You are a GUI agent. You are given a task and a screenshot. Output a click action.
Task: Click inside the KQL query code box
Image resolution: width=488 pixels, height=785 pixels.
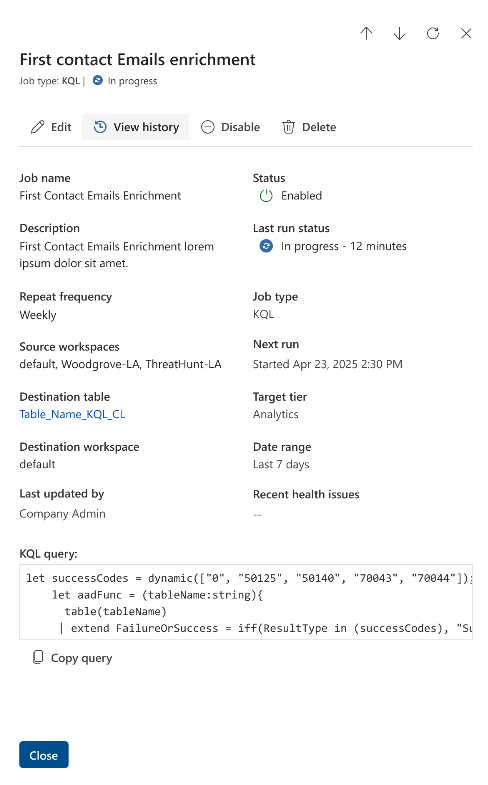[x=246, y=602]
